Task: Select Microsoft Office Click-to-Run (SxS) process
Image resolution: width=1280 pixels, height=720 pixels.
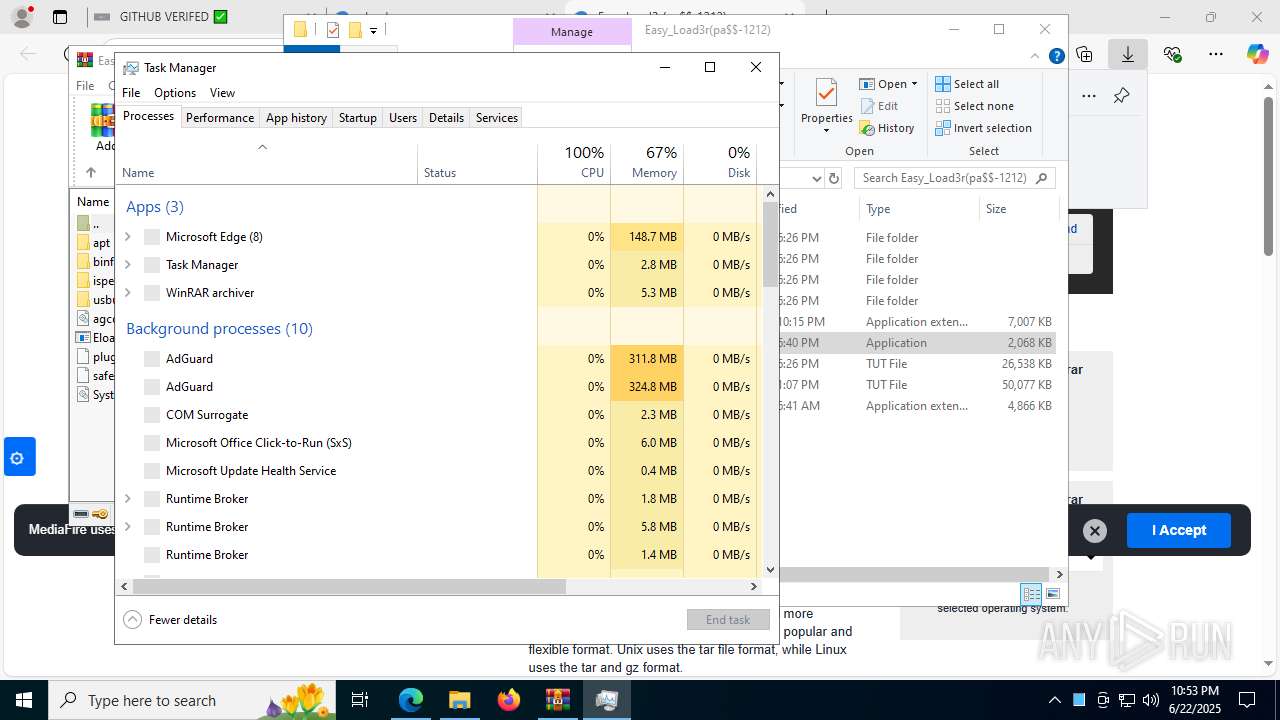Action: point(437,443)
